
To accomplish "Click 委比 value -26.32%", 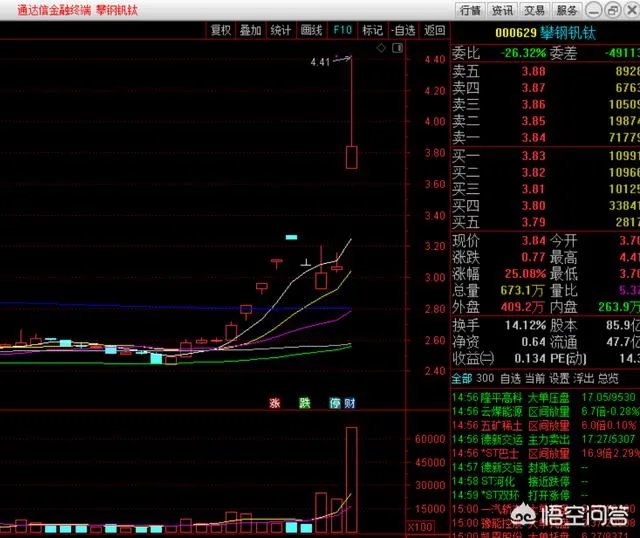I will [x=523, y=53].
